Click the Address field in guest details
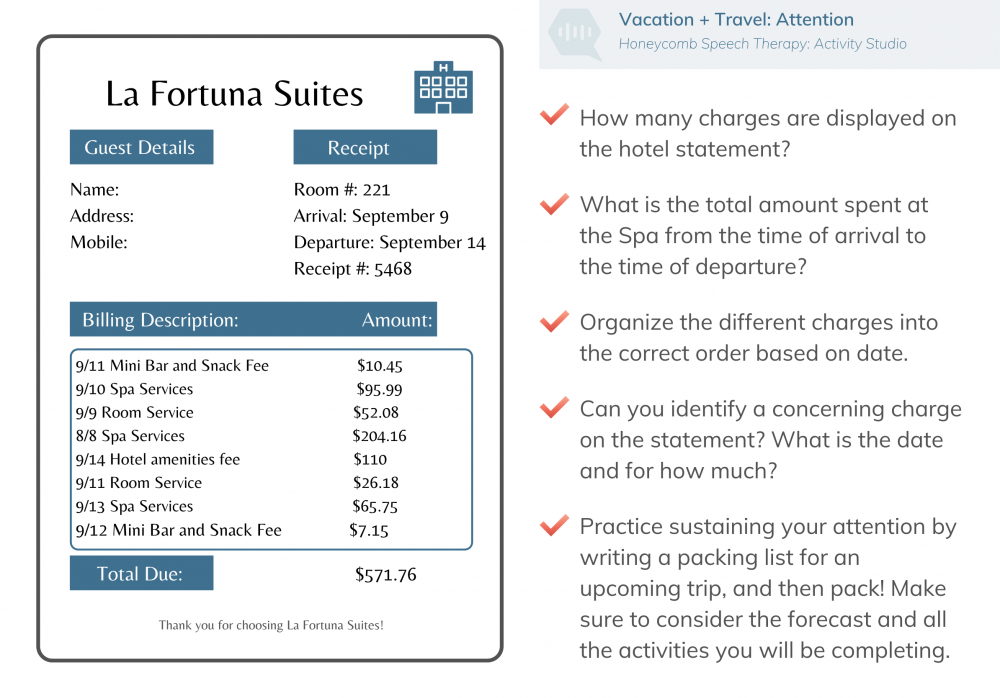1000x698 pixels. coord(102,216)
